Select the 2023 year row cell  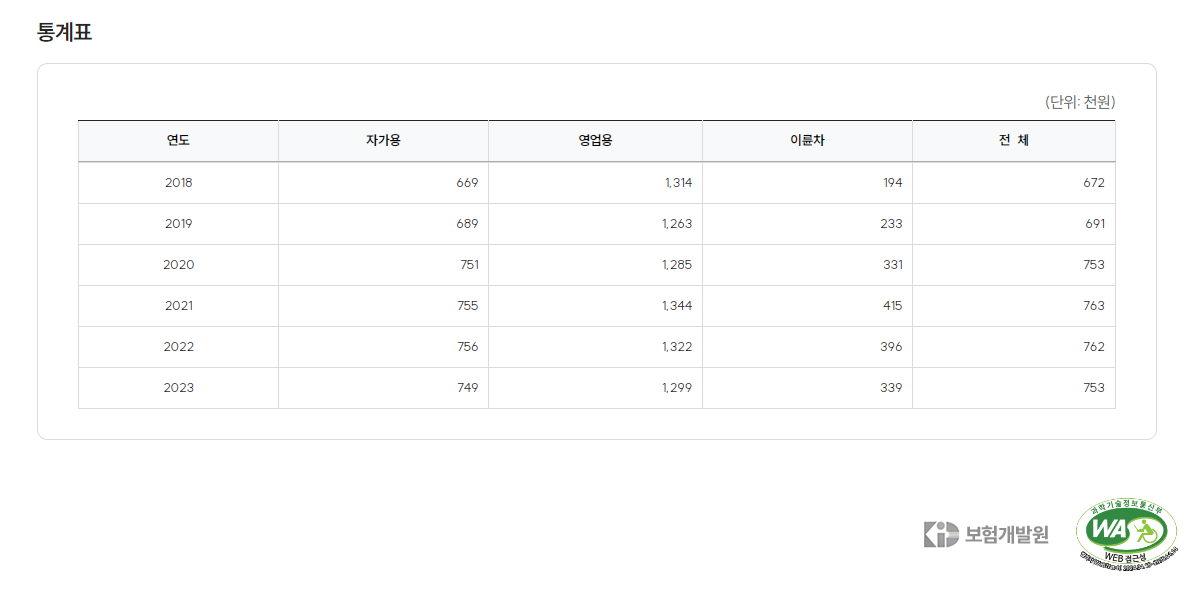click(179, 388)
